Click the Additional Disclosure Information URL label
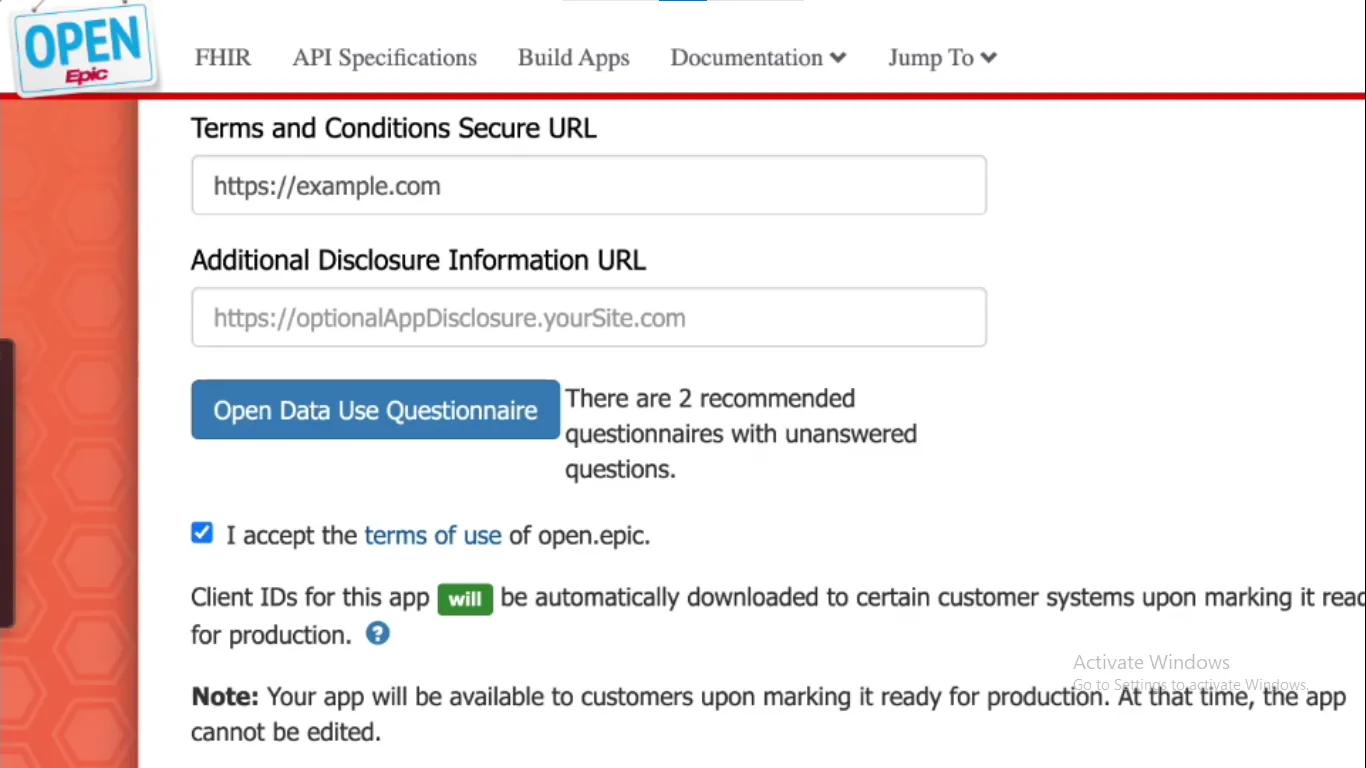The image size is (1366, 768). (418, 261)
